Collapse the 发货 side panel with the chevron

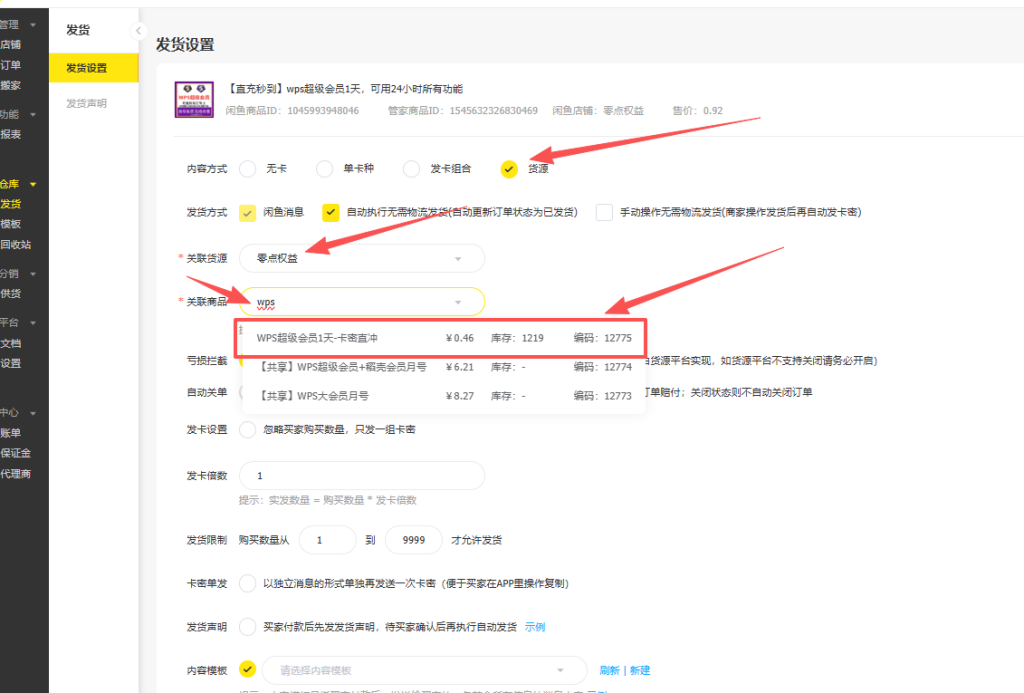[x=138, y=31]
